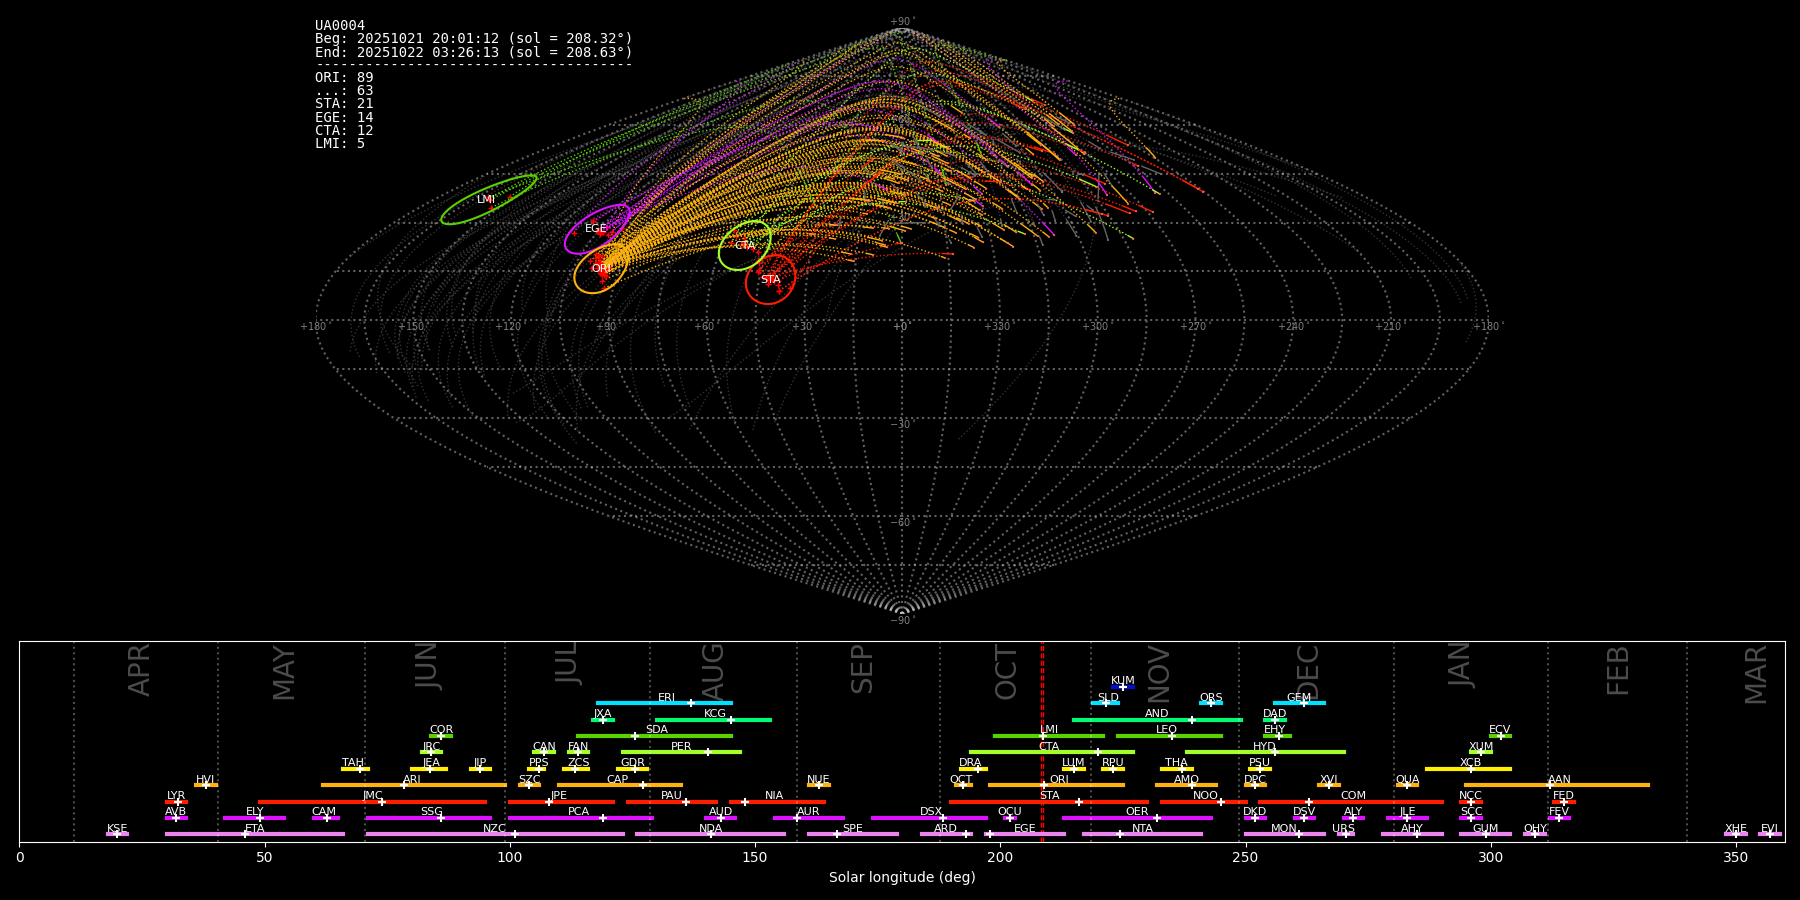Click the Beg: 20251021 20:01:12 line

pyautogui.click(x=474, y=39)
